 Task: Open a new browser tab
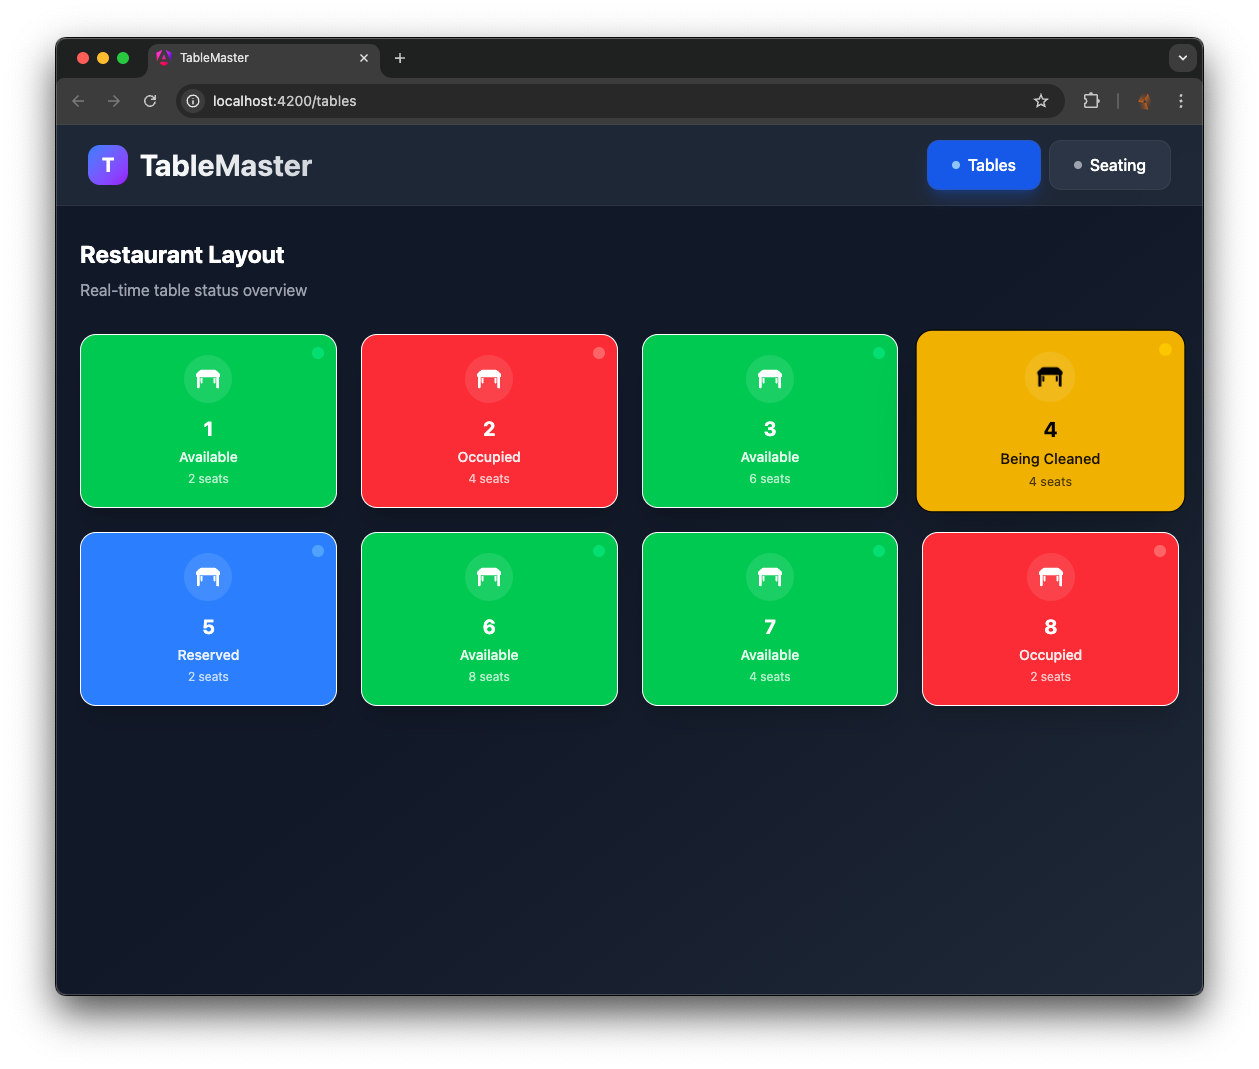400,58
